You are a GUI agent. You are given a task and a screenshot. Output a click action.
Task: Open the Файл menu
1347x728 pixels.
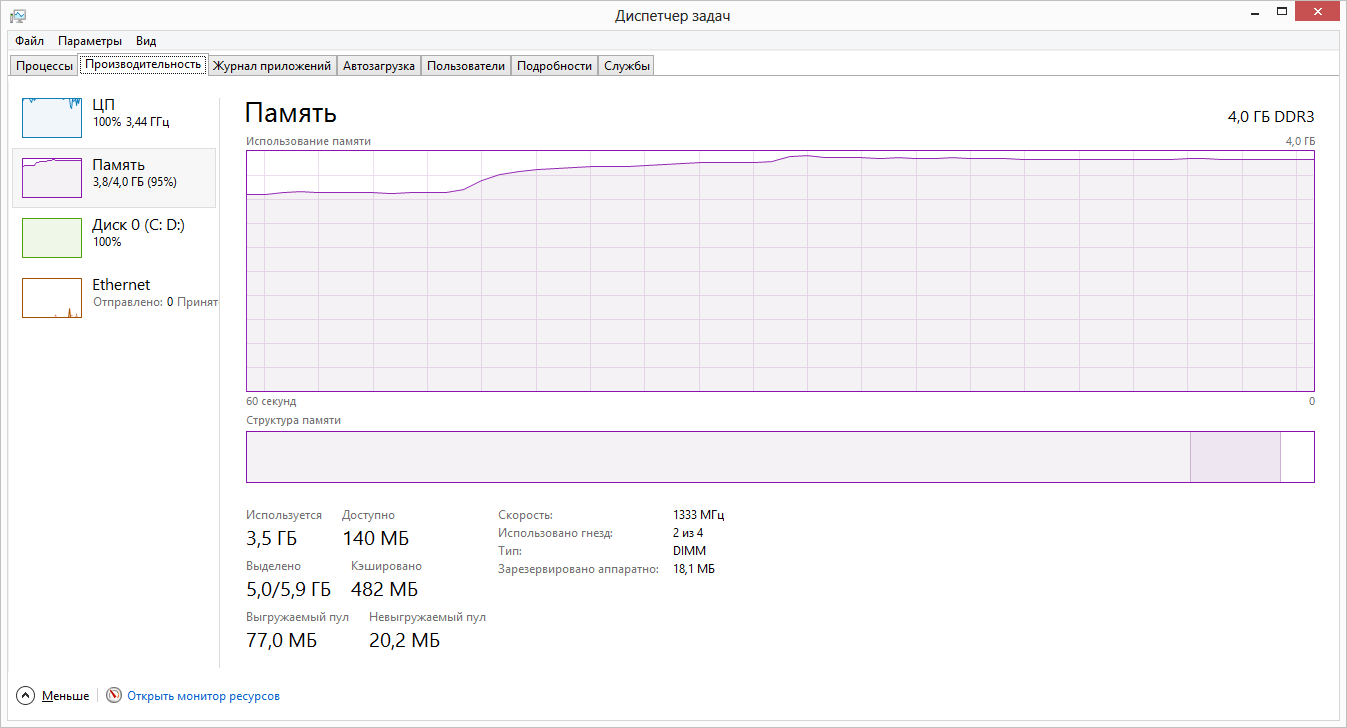click(x=29, y=41)
